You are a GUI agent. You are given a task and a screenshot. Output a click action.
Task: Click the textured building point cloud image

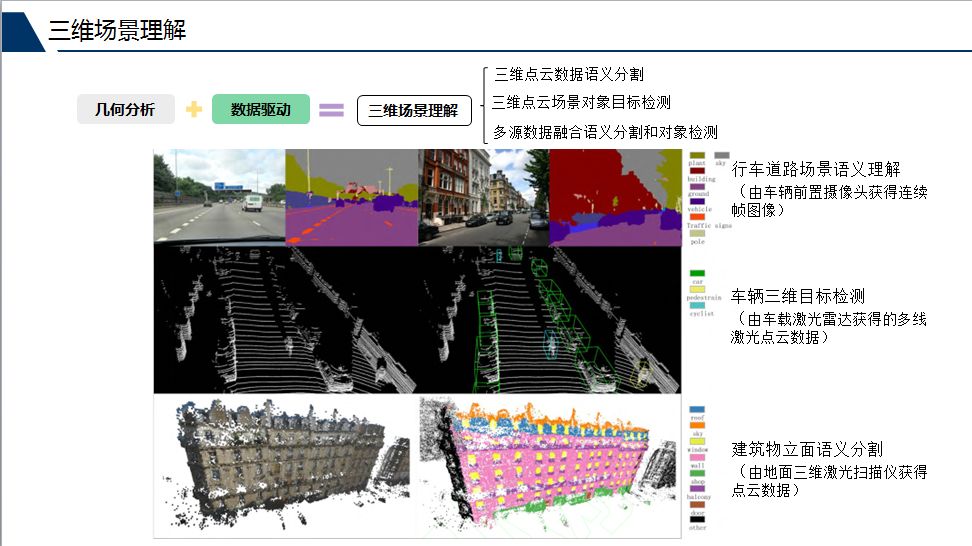coord(286,466)
